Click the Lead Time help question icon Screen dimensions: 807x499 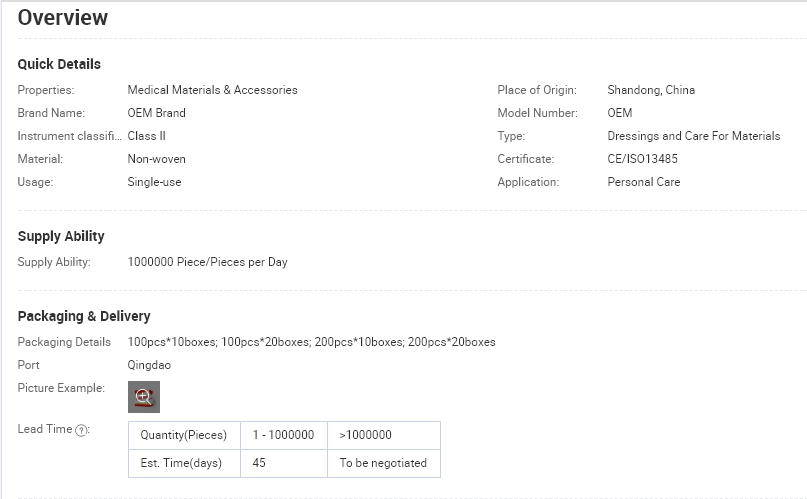pyautogui.click(x=81, y=430)
